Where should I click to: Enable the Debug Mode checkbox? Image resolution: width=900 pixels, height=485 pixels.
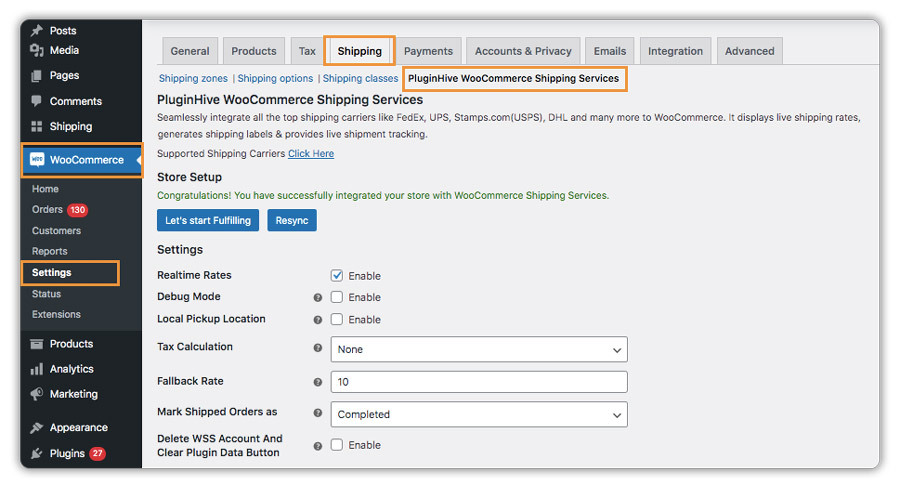tap(337, 297)
